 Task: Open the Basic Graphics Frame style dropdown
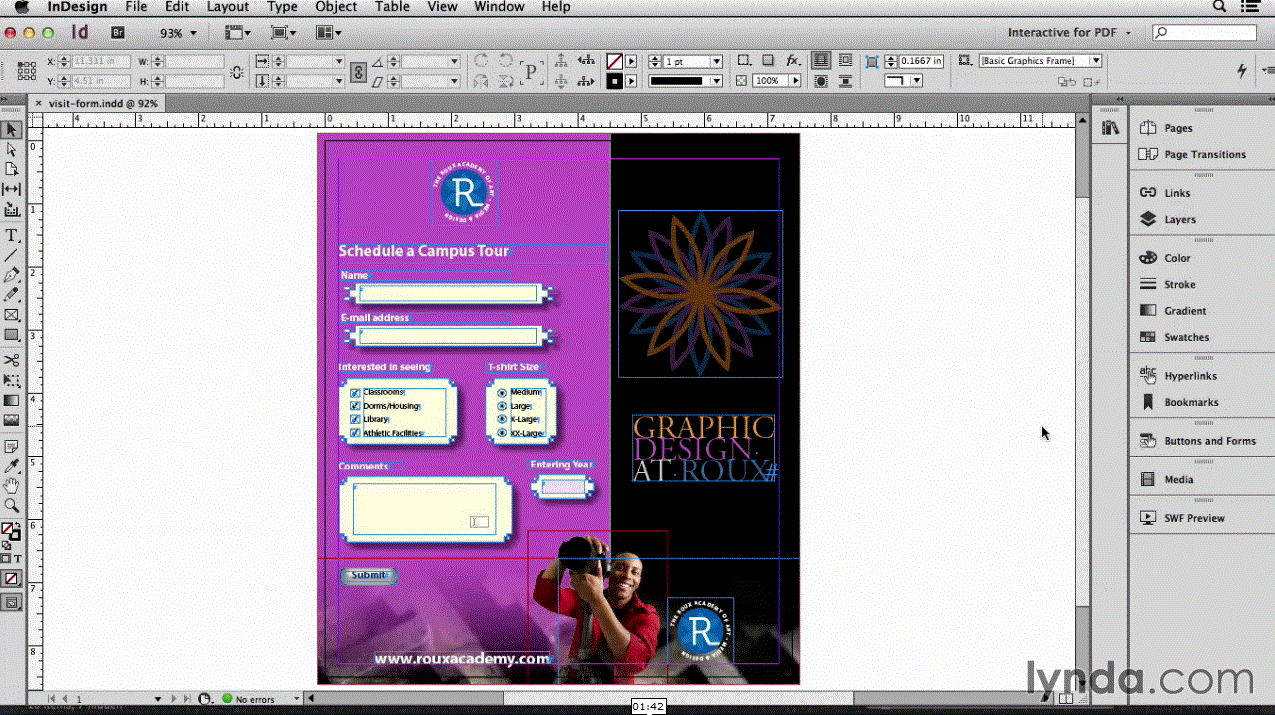pyautogui.click(x=1095, y=61)
